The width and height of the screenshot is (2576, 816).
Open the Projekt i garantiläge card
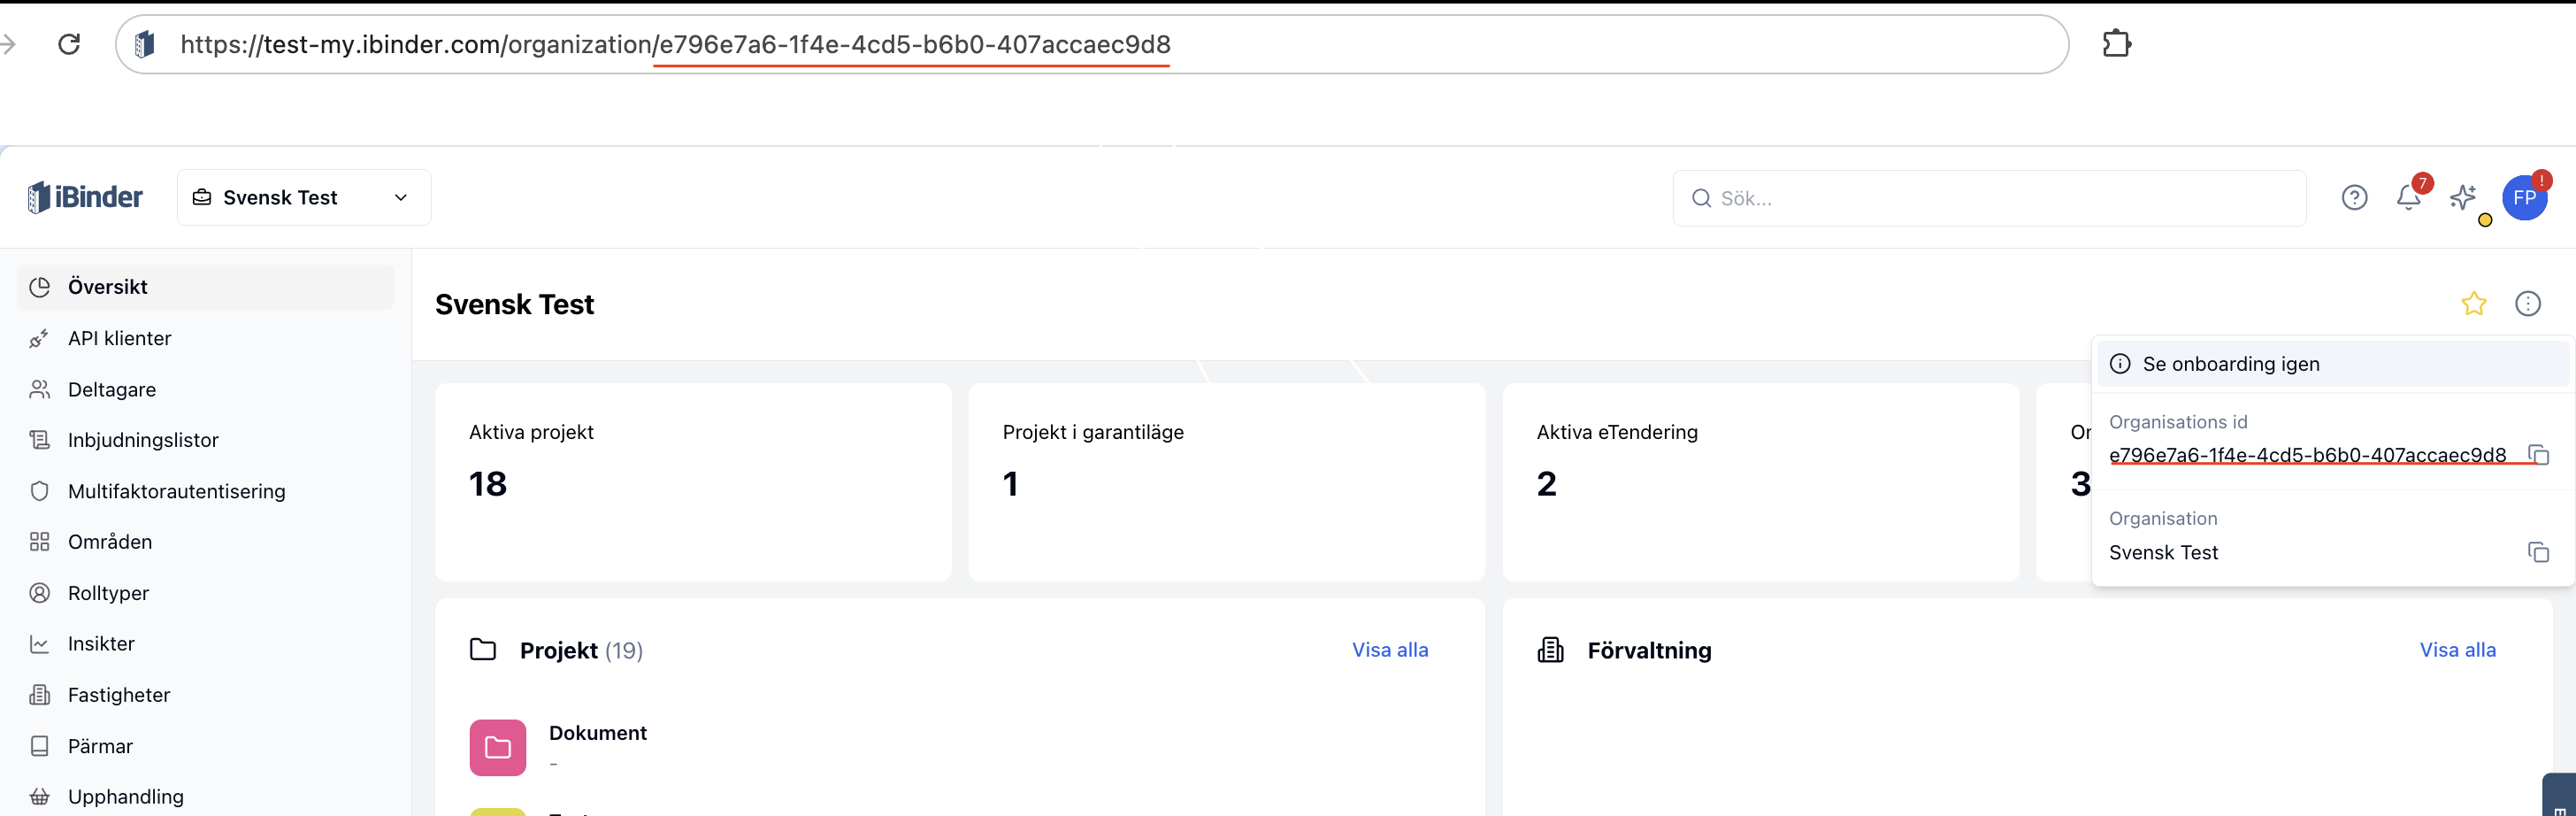point(1226,482)
